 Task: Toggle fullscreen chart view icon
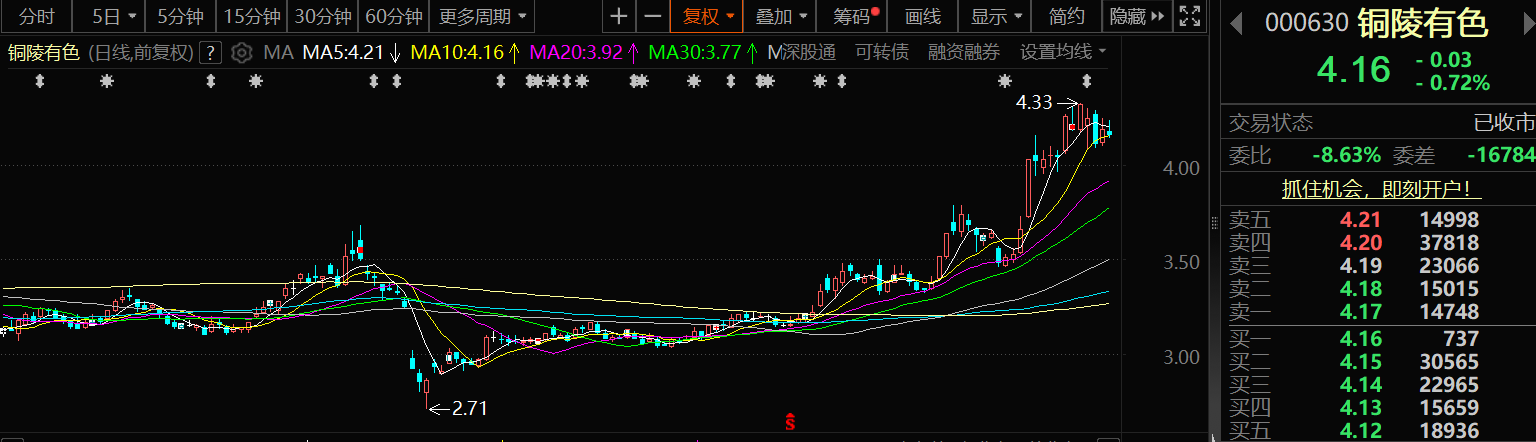pos(1189,16)
